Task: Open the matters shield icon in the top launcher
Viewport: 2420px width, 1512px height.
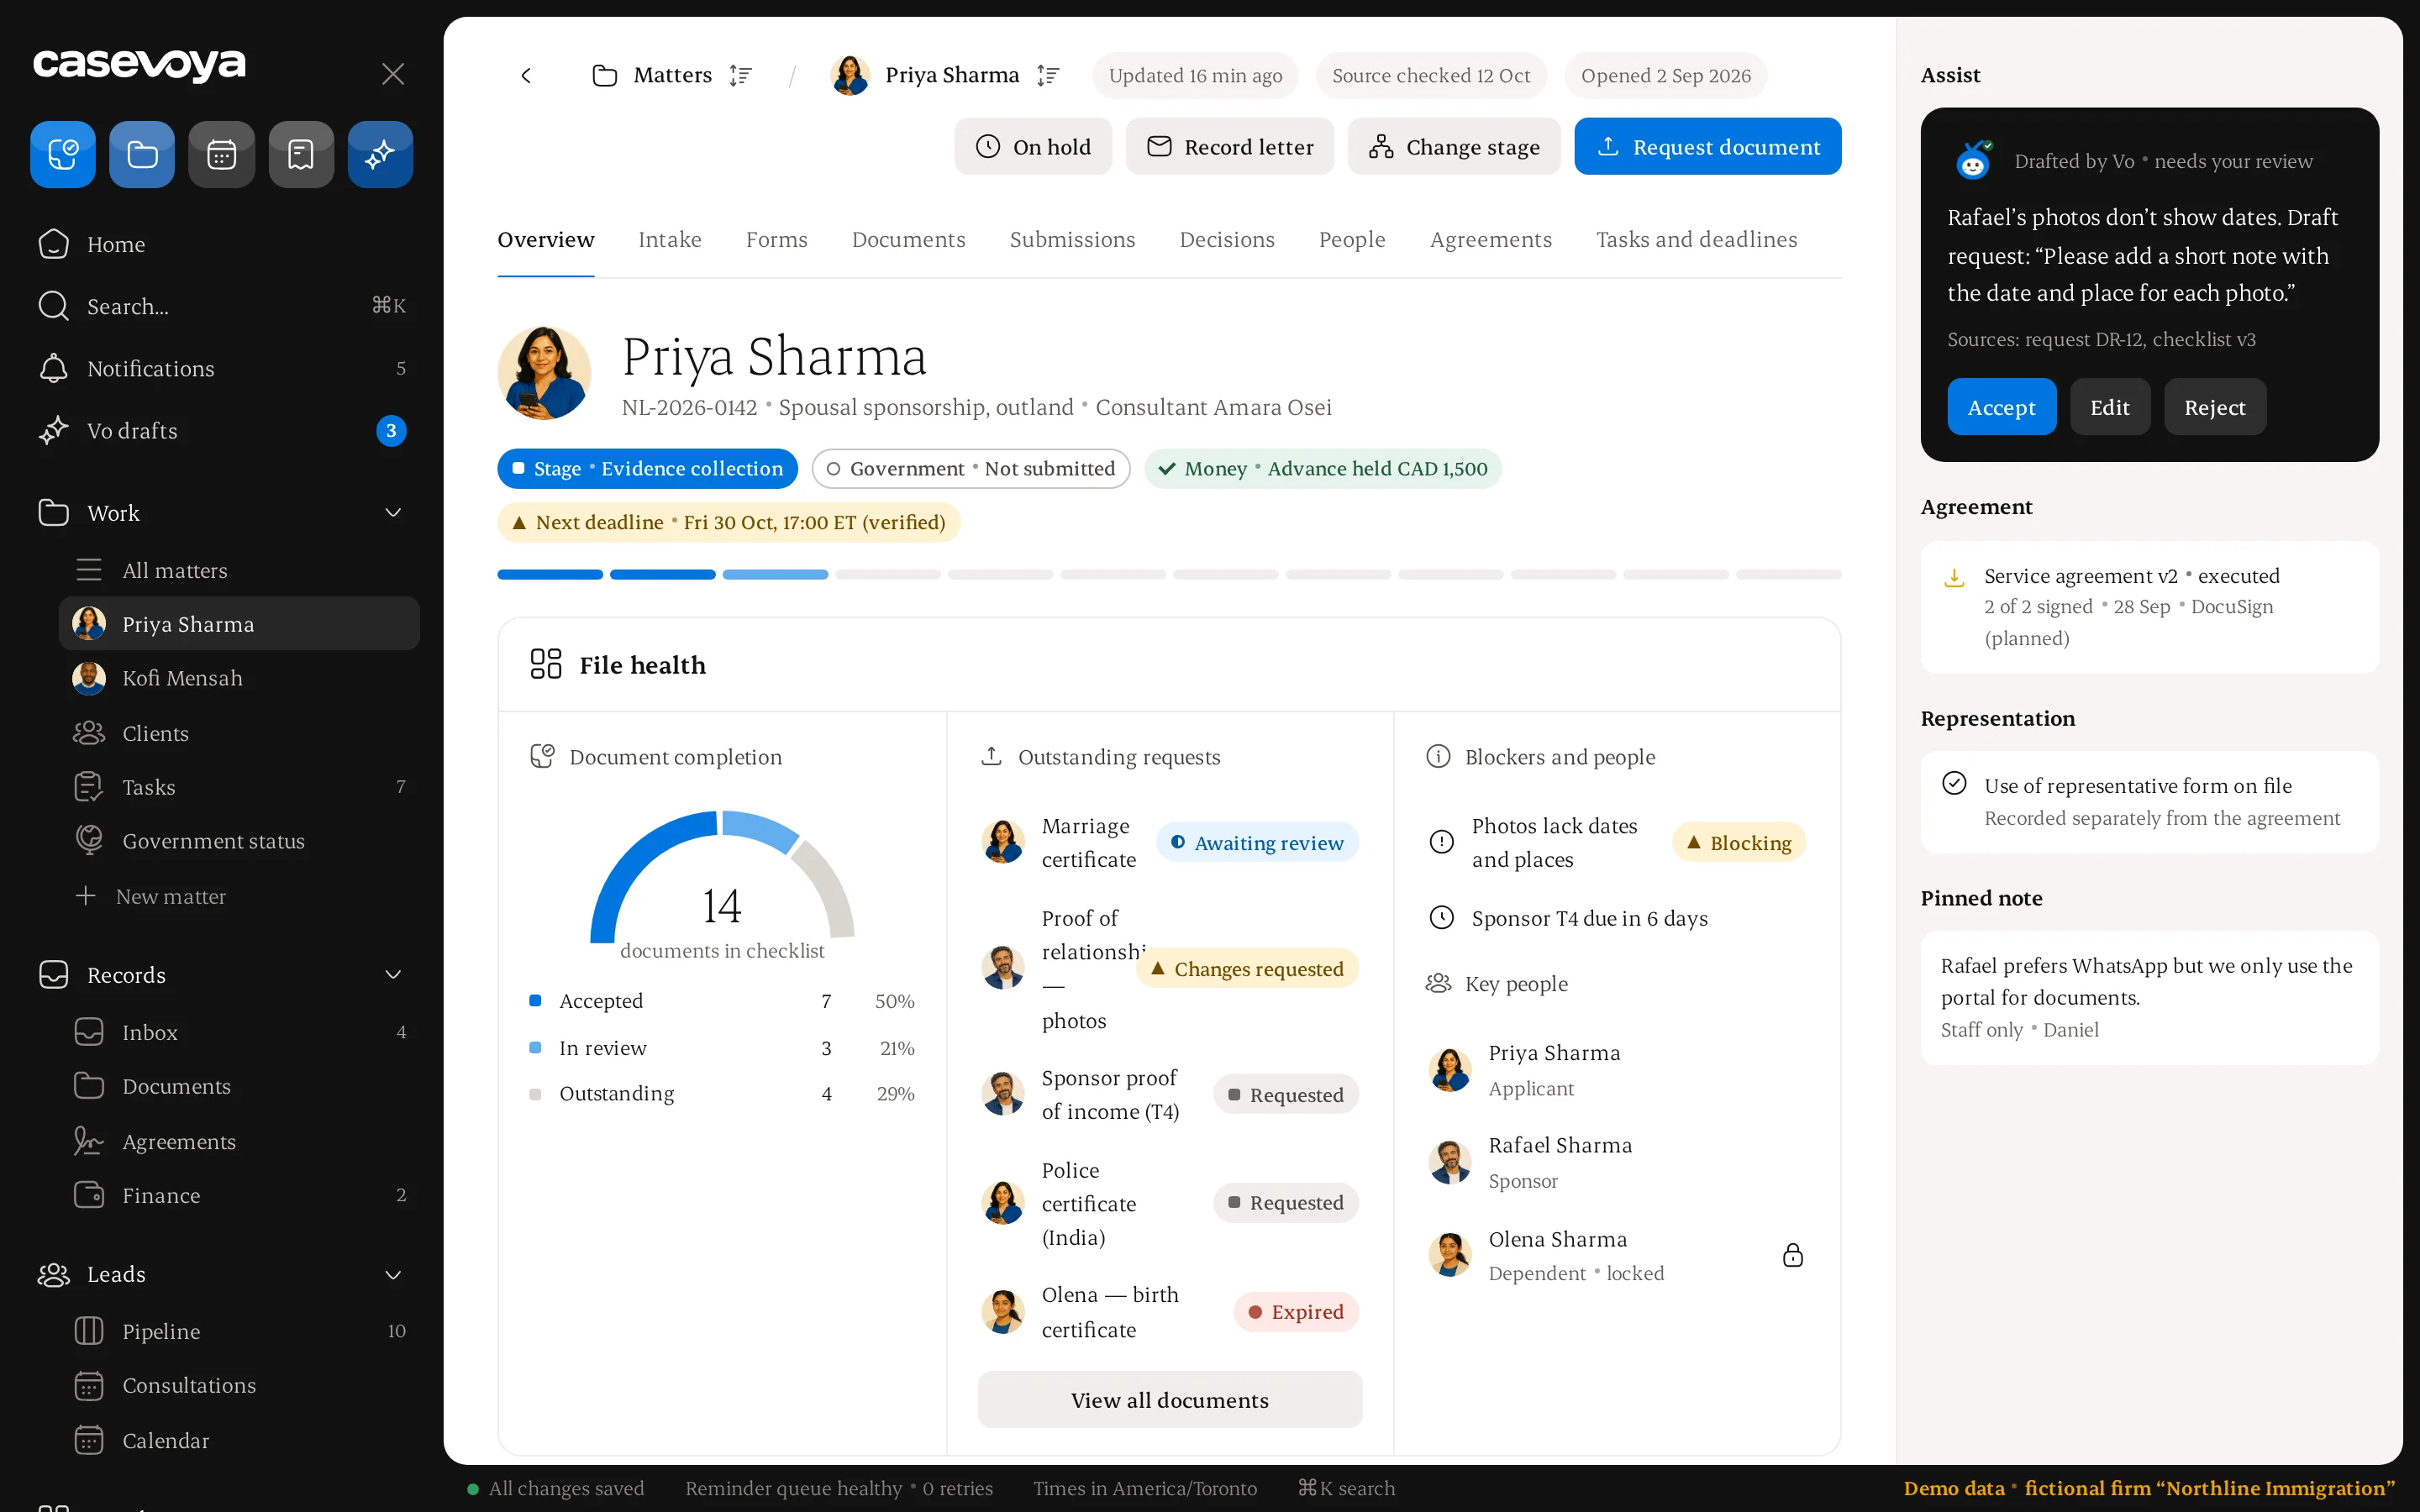Action: [x=63, y=154]
